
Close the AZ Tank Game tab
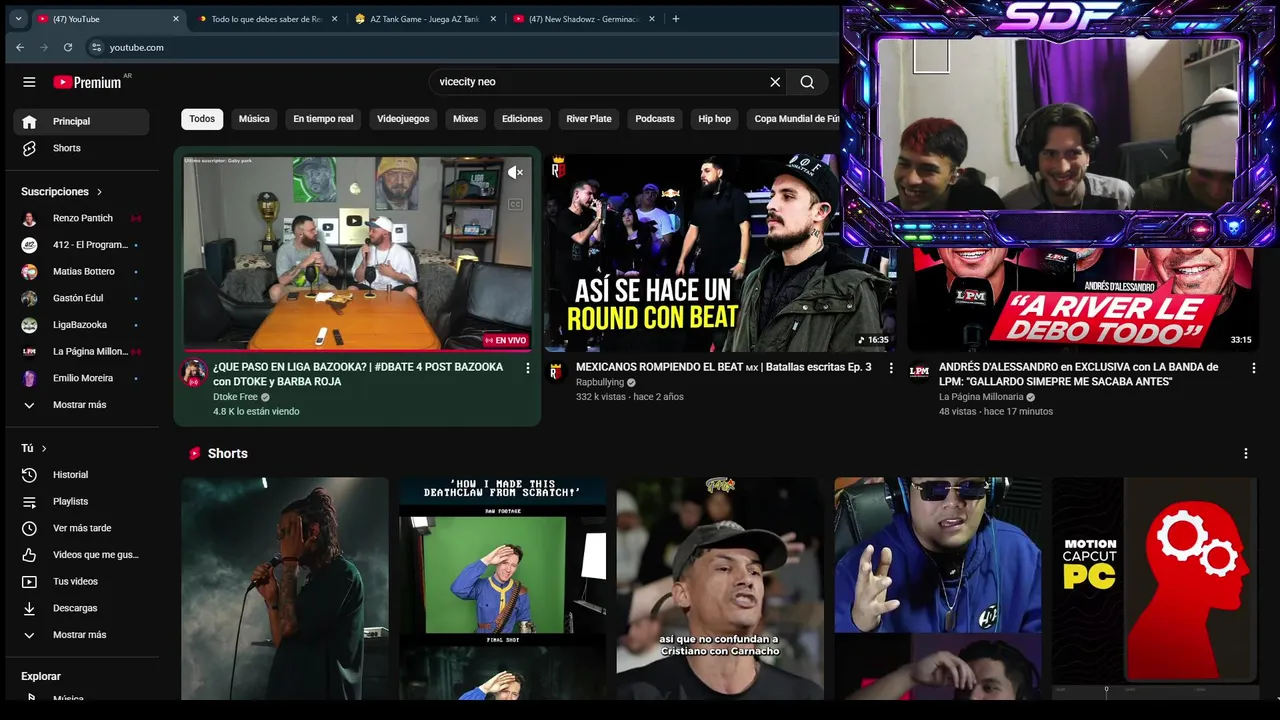click(x=493, y=19)
